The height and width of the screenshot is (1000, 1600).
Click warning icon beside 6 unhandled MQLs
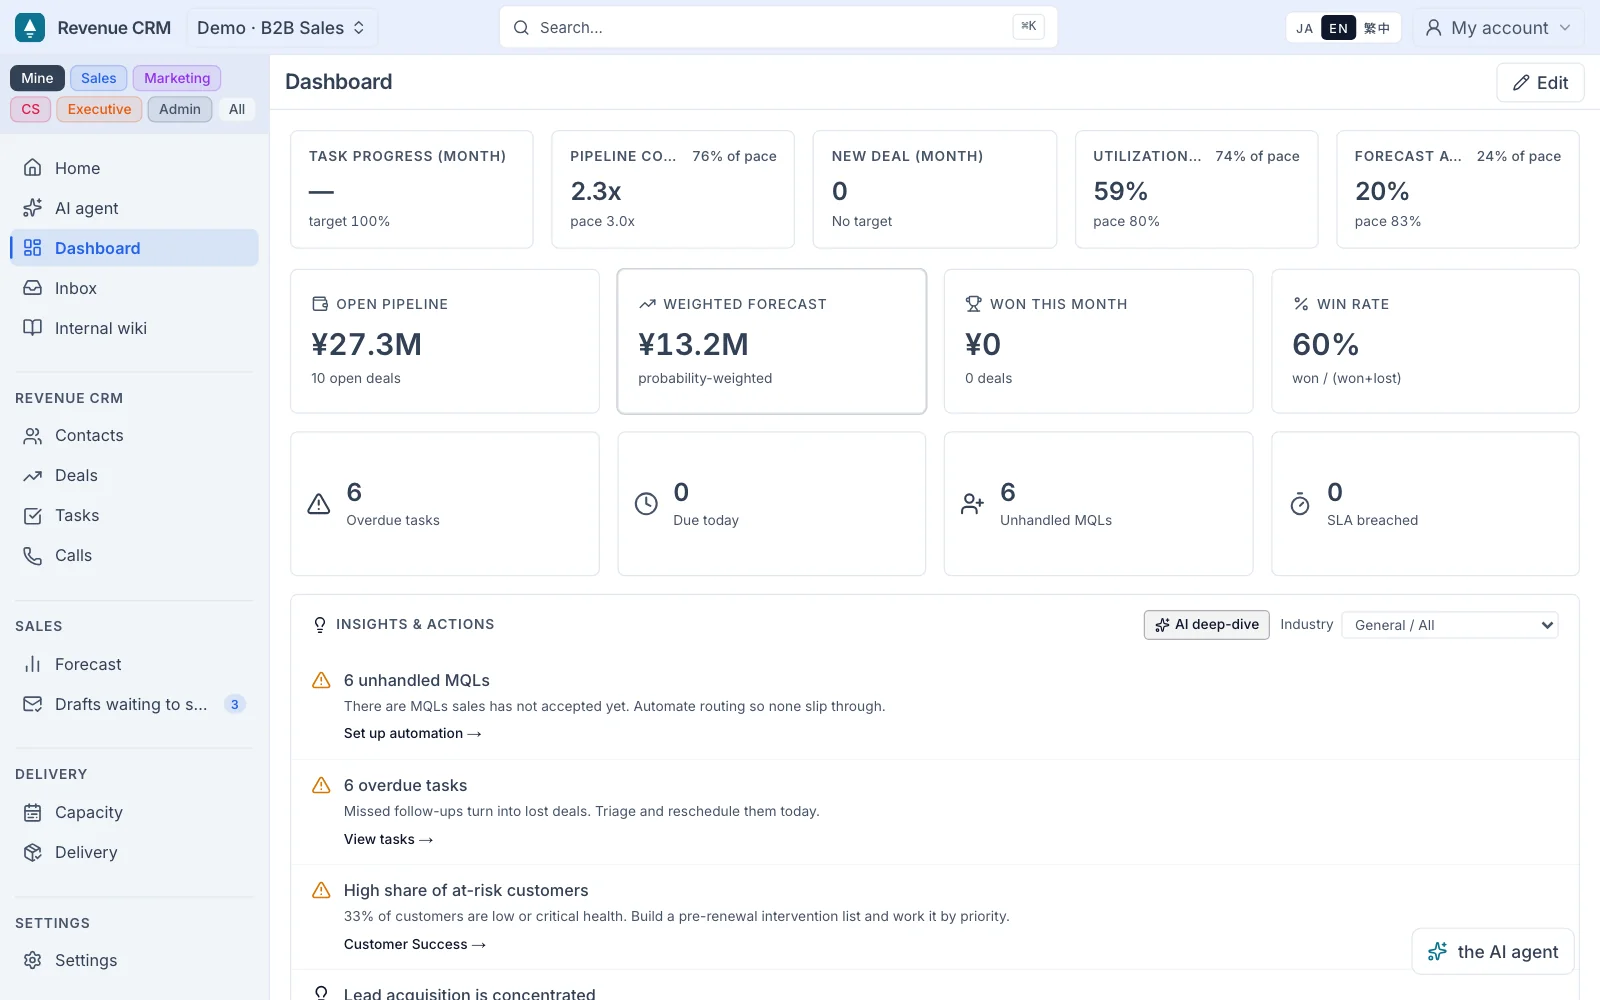click(321, 680)
